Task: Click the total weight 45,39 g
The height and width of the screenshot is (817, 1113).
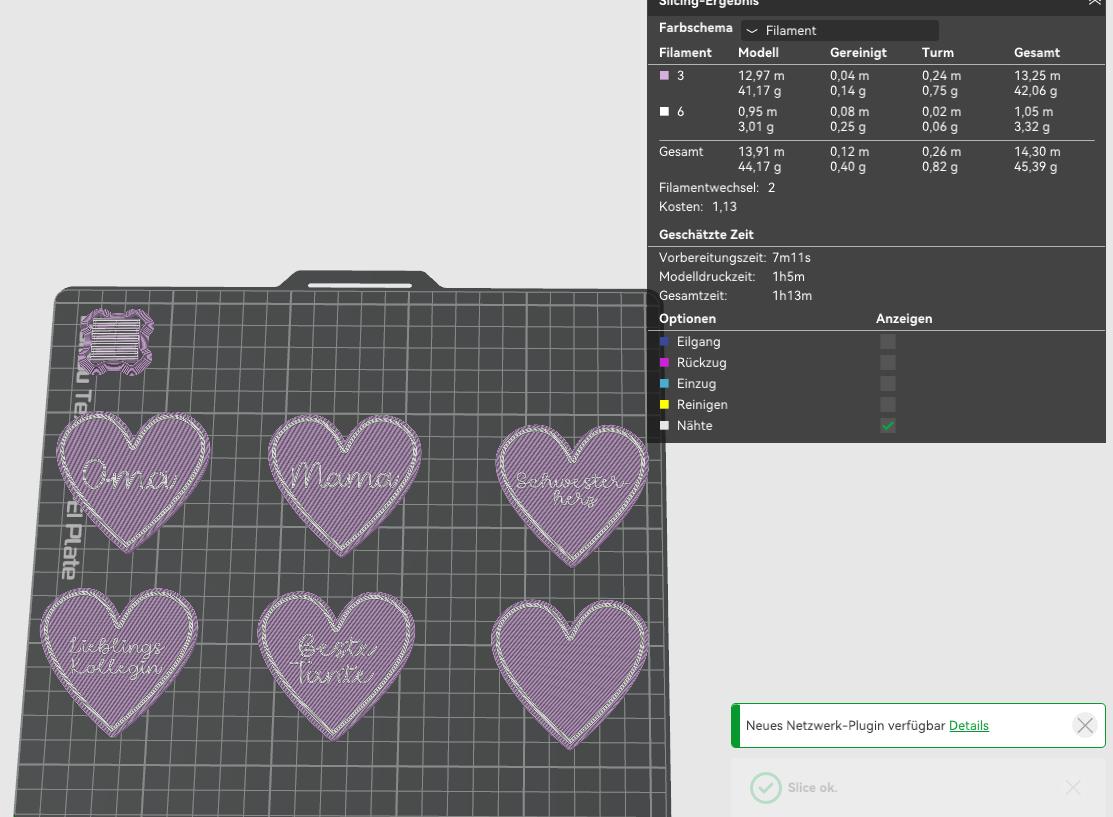Action: click(x=1036, y=167)
